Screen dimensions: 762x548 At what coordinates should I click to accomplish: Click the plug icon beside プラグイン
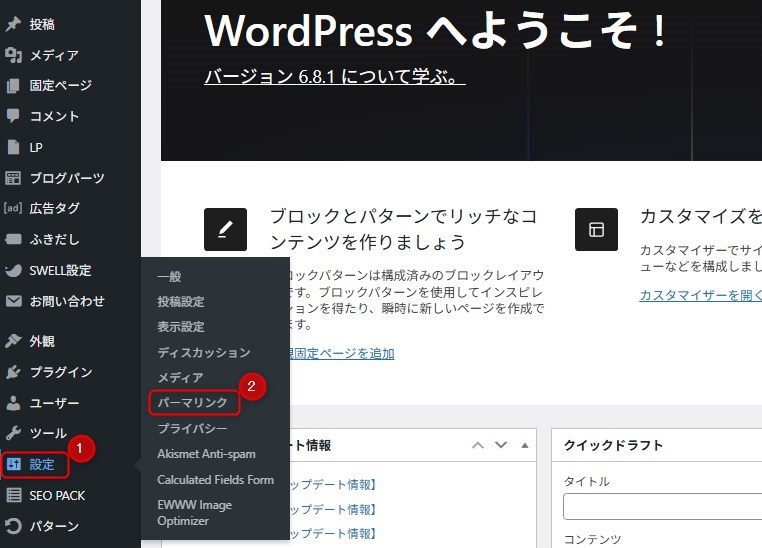pos(13,372)
